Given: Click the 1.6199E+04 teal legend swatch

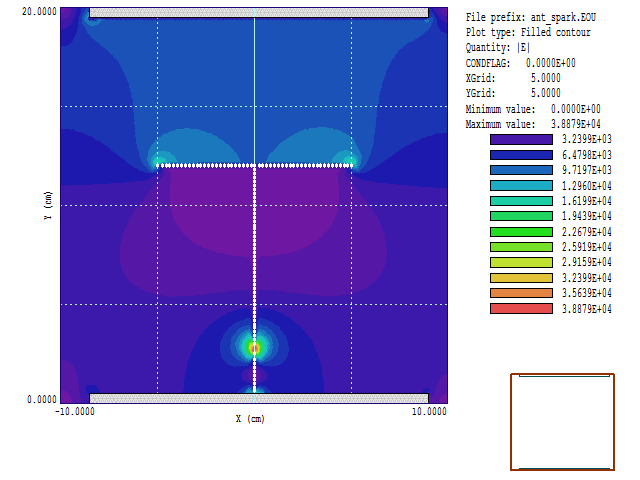Looking at the screenshot, I should click(x=521, y=201).
